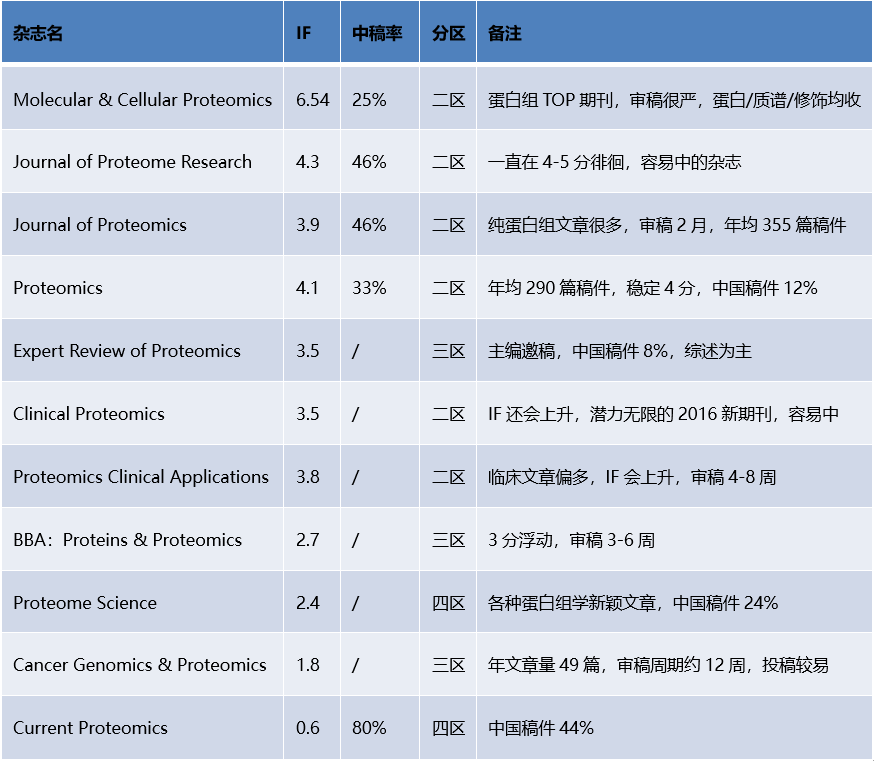Click note 3 分浮动，审稿 3-6 周
874x761 pixels.
click(x=571, y=540)
